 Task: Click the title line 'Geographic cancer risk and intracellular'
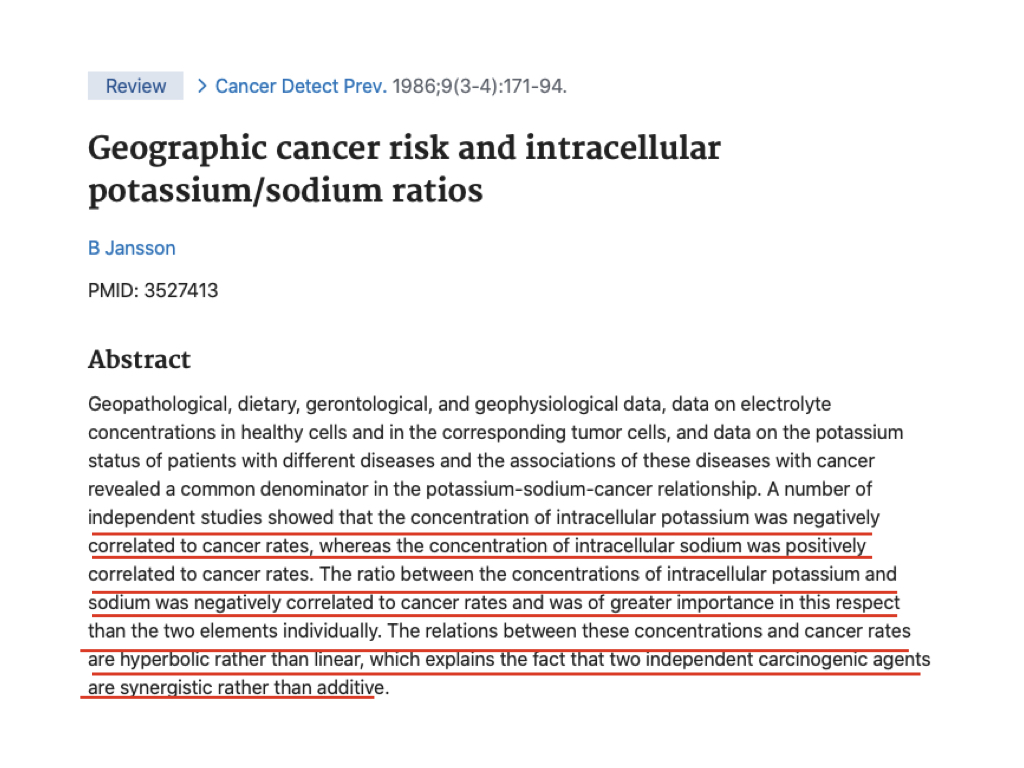pos(404,148)
